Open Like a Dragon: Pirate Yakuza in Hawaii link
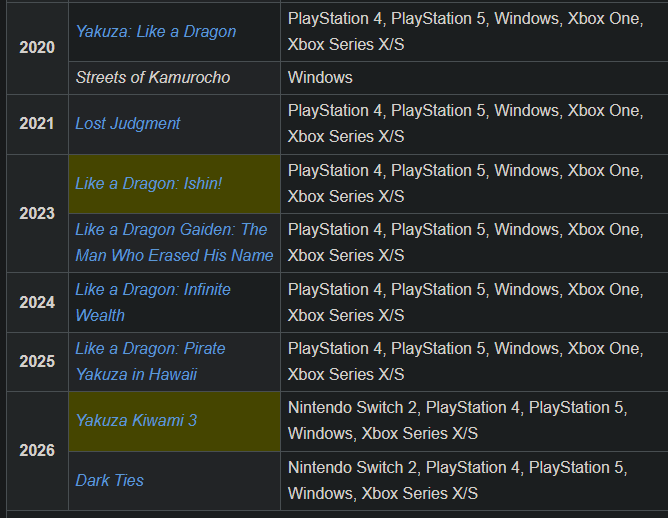The height and width of the screenshot is (518, 668). pos(150,362)
